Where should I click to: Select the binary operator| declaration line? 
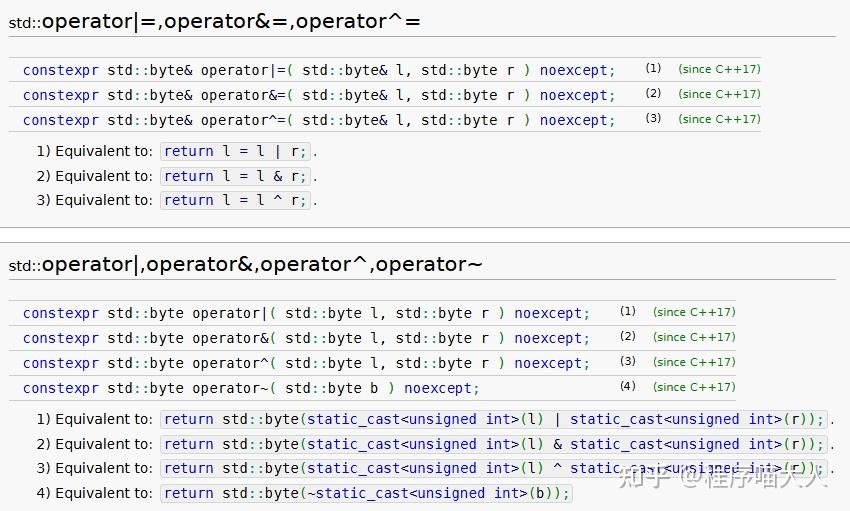pos(306,313)
